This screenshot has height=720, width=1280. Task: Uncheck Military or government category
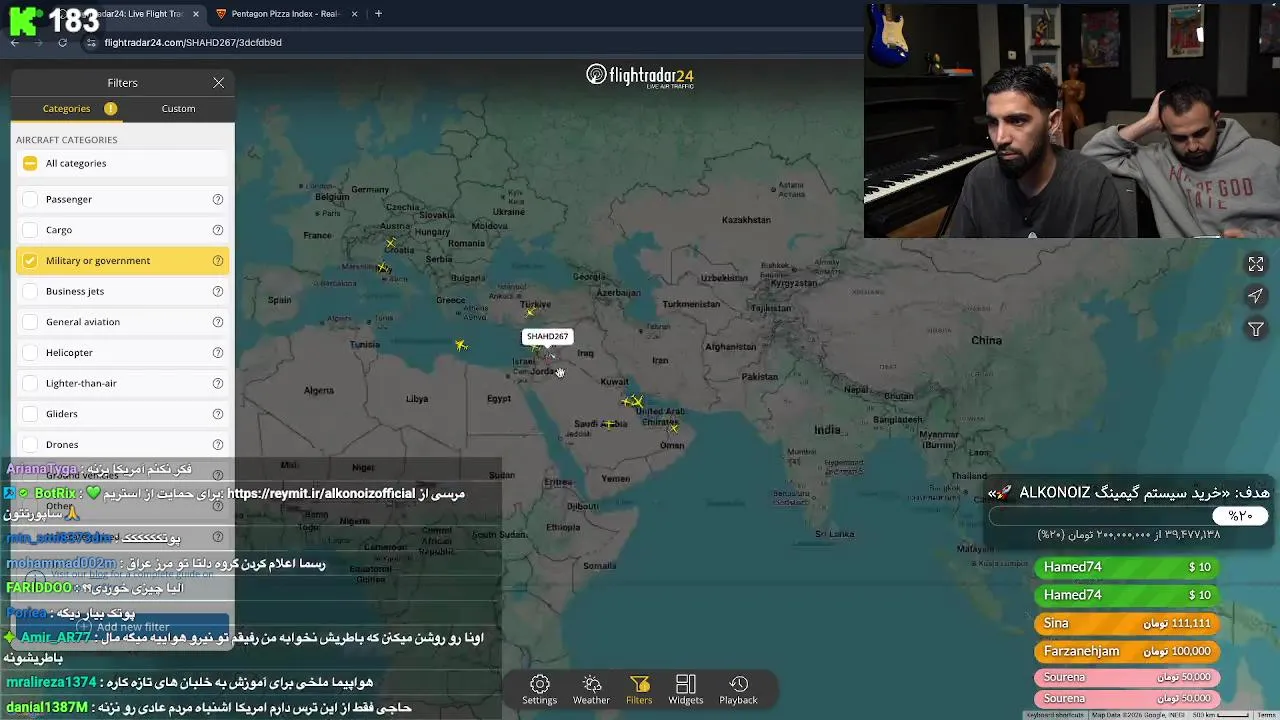30,261
